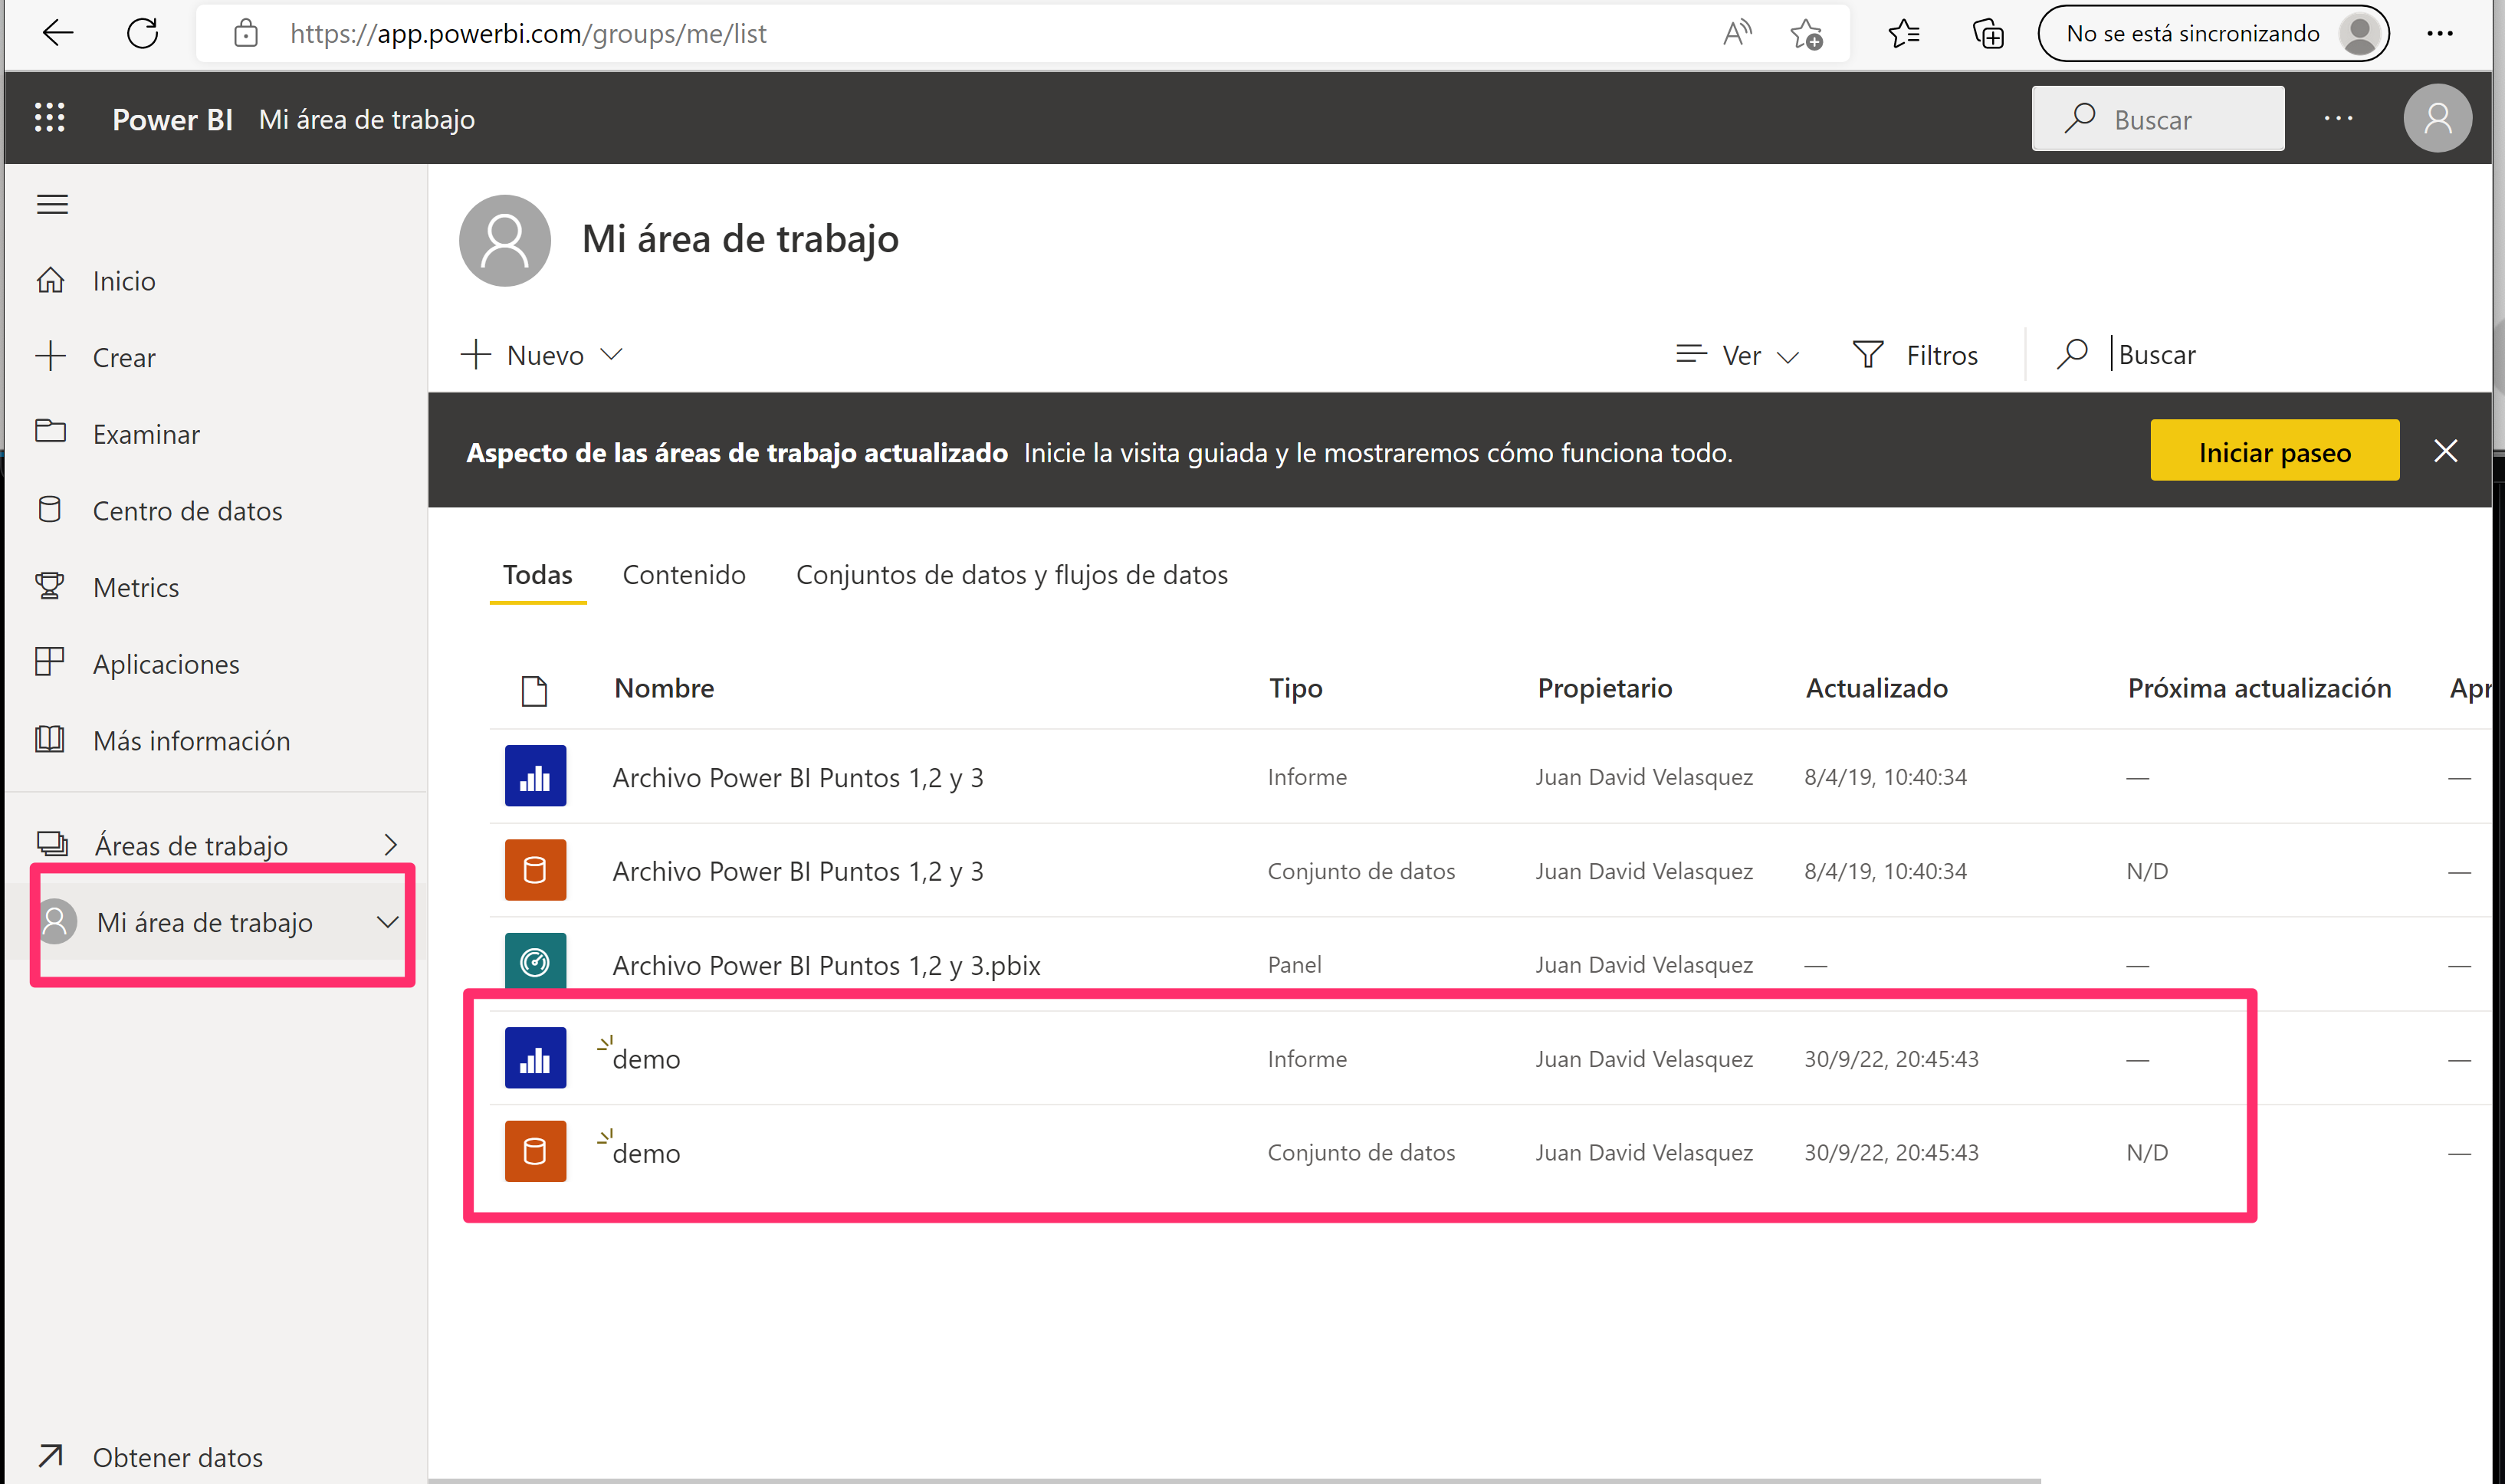This screenshot has width=2505, height=1484.
Task: Focus the global Buscar box in header
Action: (2158, 119)
